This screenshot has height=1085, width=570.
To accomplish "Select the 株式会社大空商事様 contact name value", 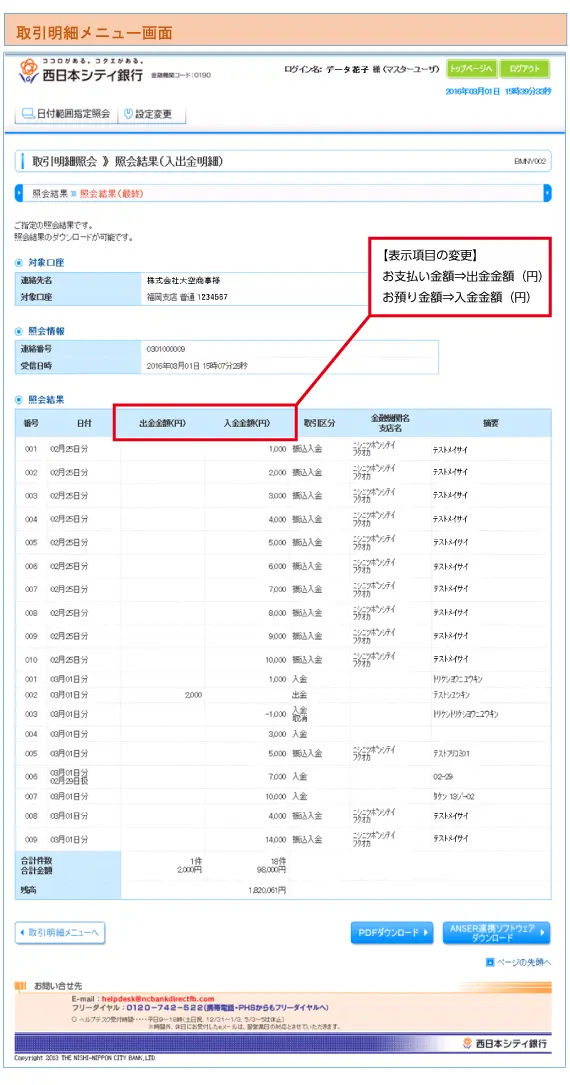I will click(184, 280).
